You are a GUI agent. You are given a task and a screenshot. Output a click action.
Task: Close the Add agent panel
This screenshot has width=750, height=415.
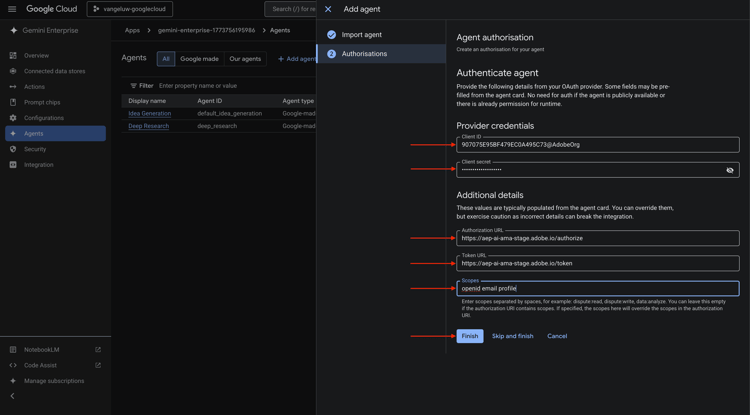328,9
